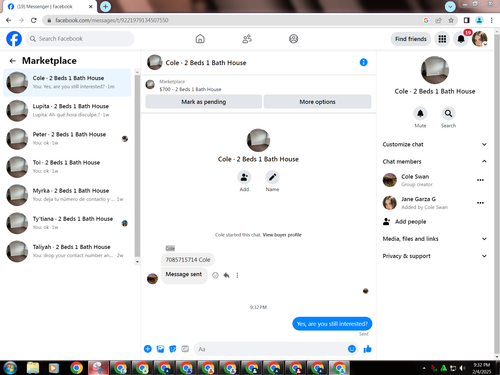Open the $700 - 2 Beds 1 Bath House listing
The height and width of the screenshot is (375, 500).
[190, 89]
